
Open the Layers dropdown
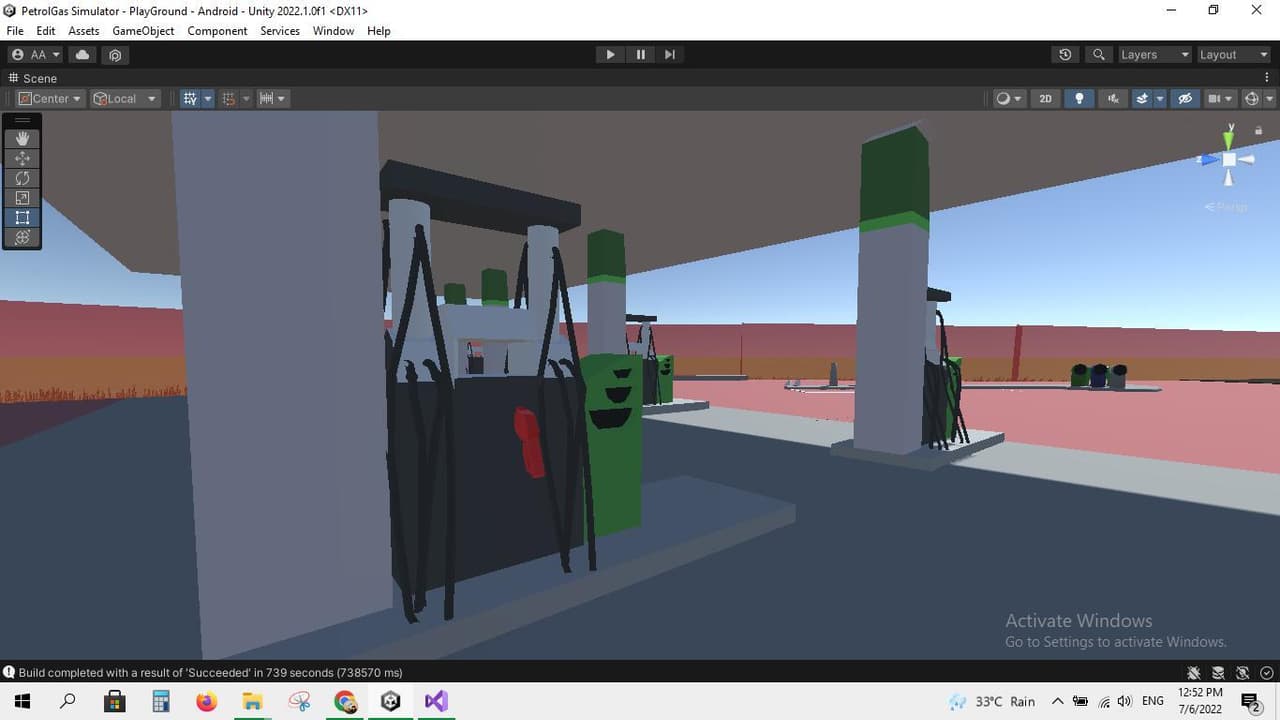point(1154,55)
